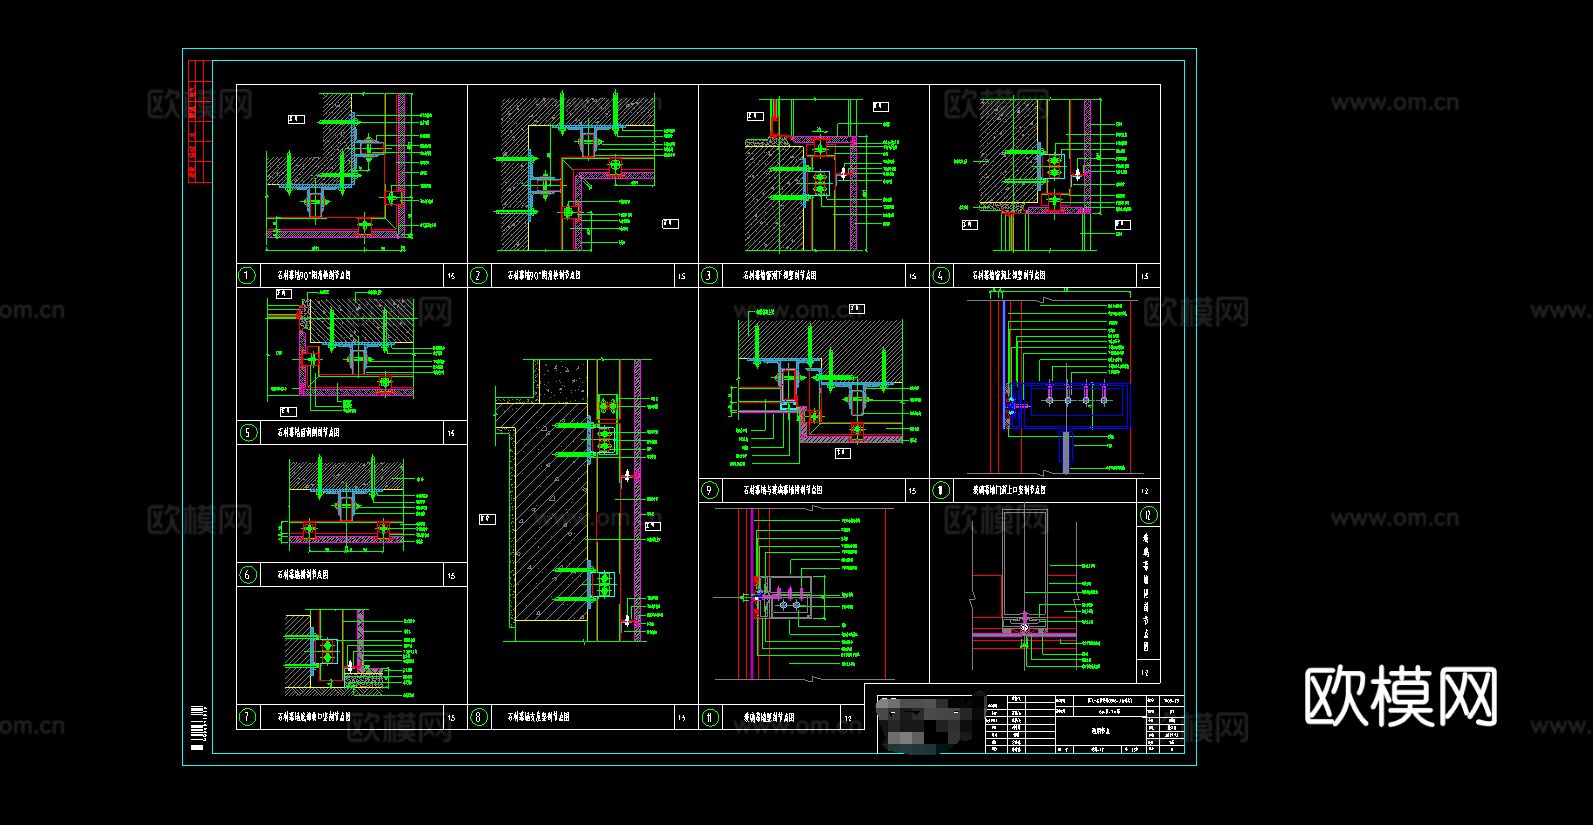The height and width of the screenshot is (825, 1593).
Task: Click the title text of detail 1
Action: point(314,275)
